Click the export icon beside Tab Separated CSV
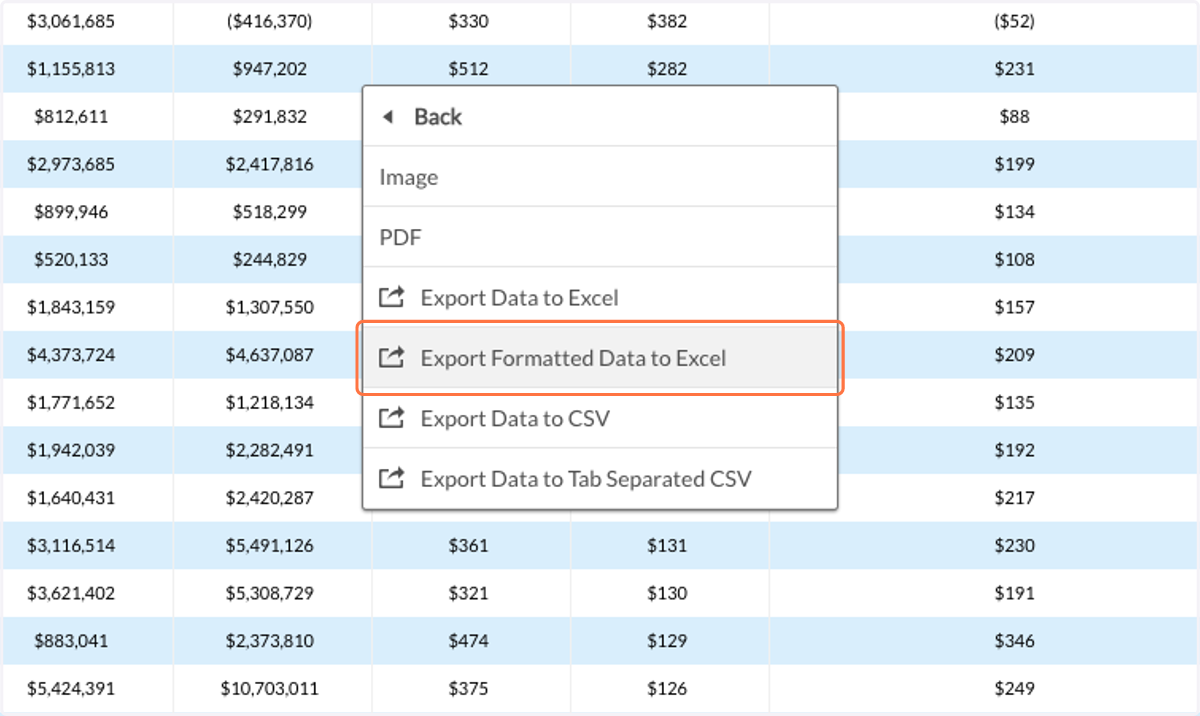The height and width of the screenshot is (716, 1200). 391,478
